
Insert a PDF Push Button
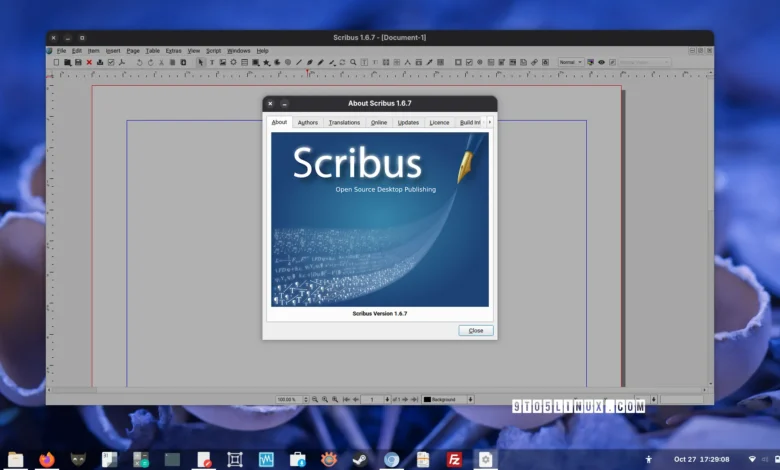[458, 62]
